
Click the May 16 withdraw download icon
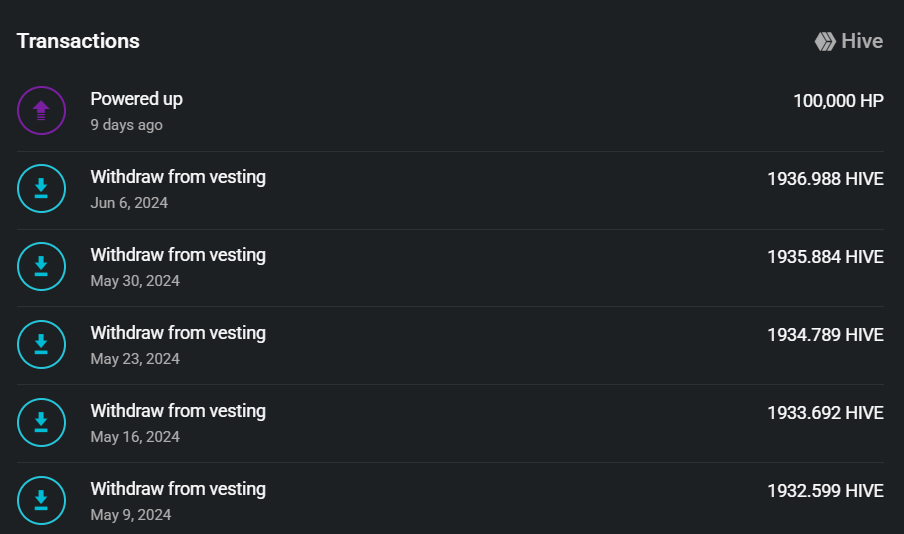click(41, 422)
